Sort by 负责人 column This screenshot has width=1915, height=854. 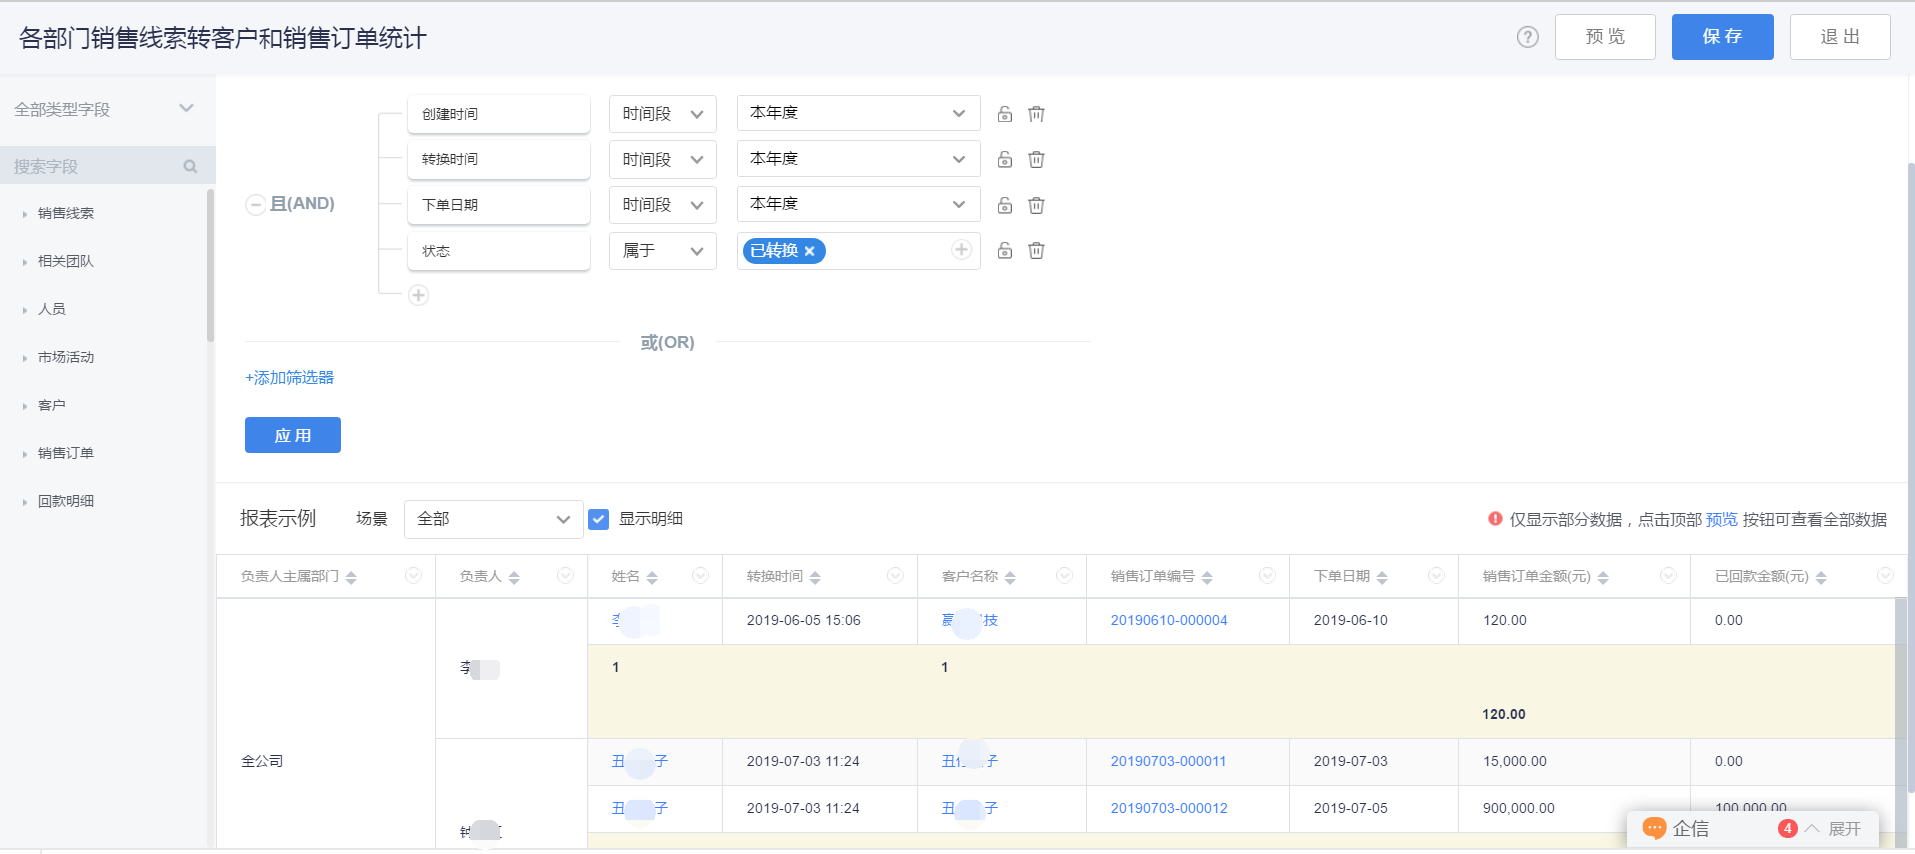(x=514, y=577)
